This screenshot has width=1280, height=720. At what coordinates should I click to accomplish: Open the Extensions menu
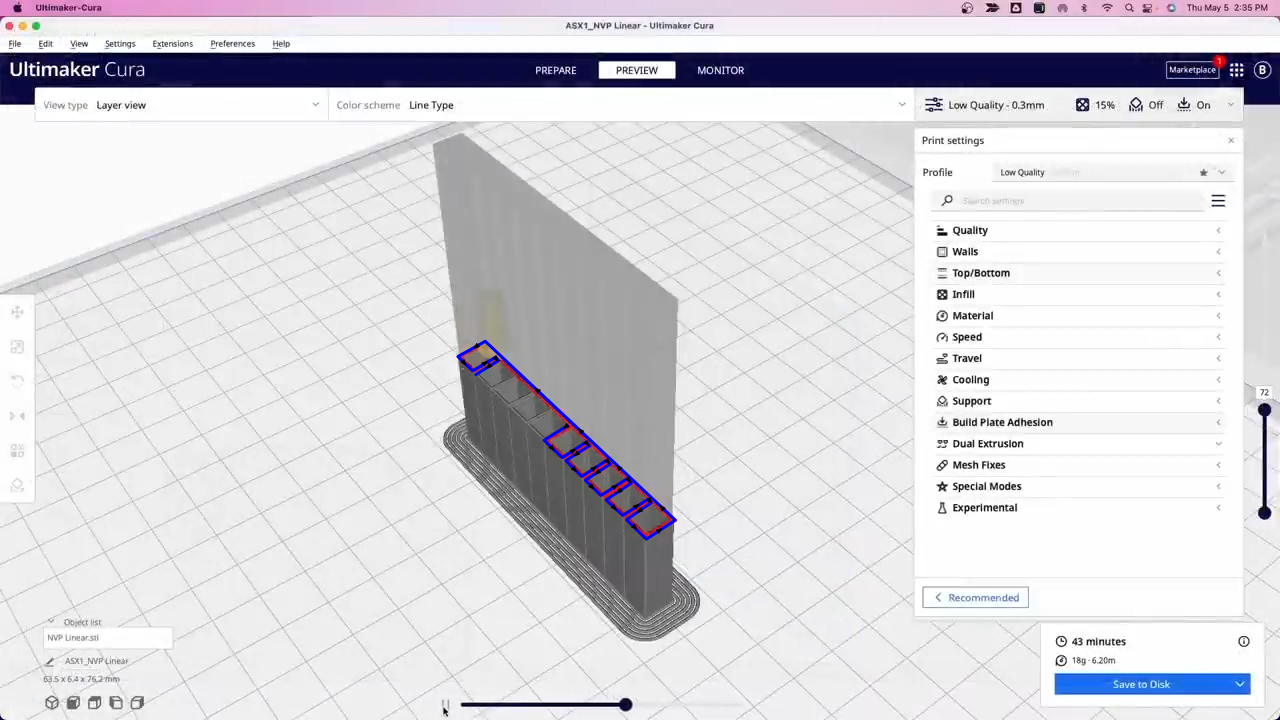pyautogui.click(x=172, y=43)
